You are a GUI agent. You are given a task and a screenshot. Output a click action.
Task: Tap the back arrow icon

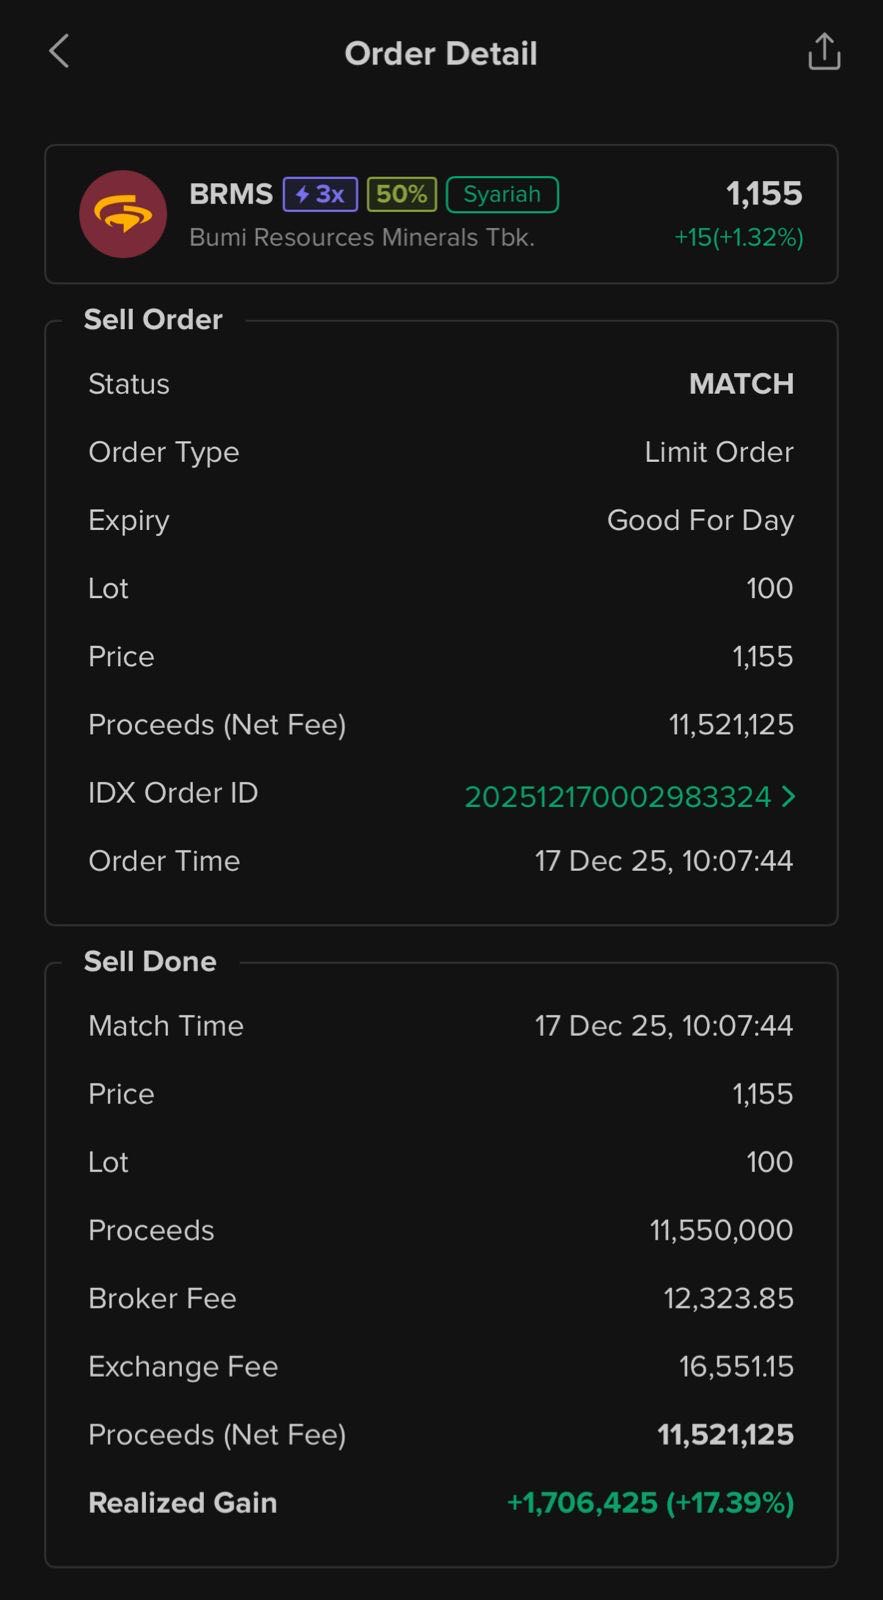60,52
